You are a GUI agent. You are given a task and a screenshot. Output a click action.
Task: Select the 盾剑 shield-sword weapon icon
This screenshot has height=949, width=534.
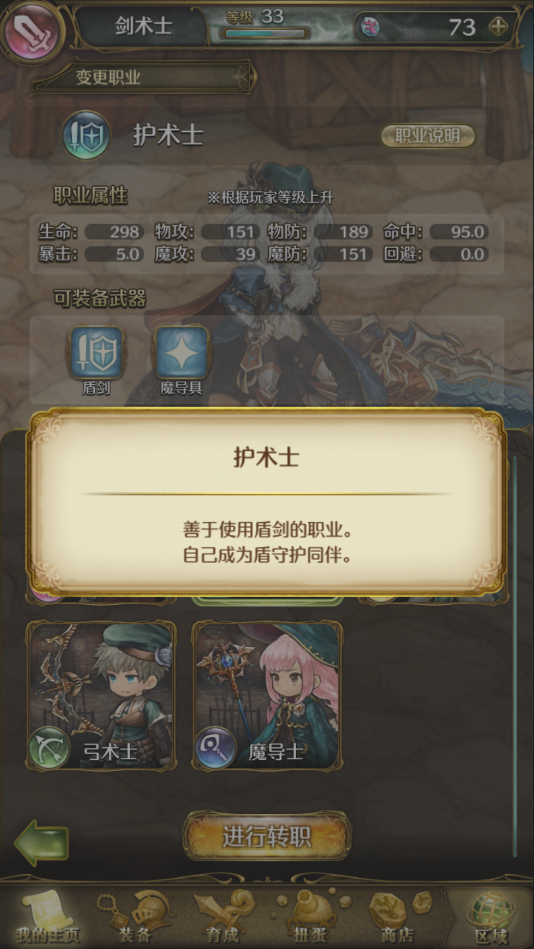[96, 352]
